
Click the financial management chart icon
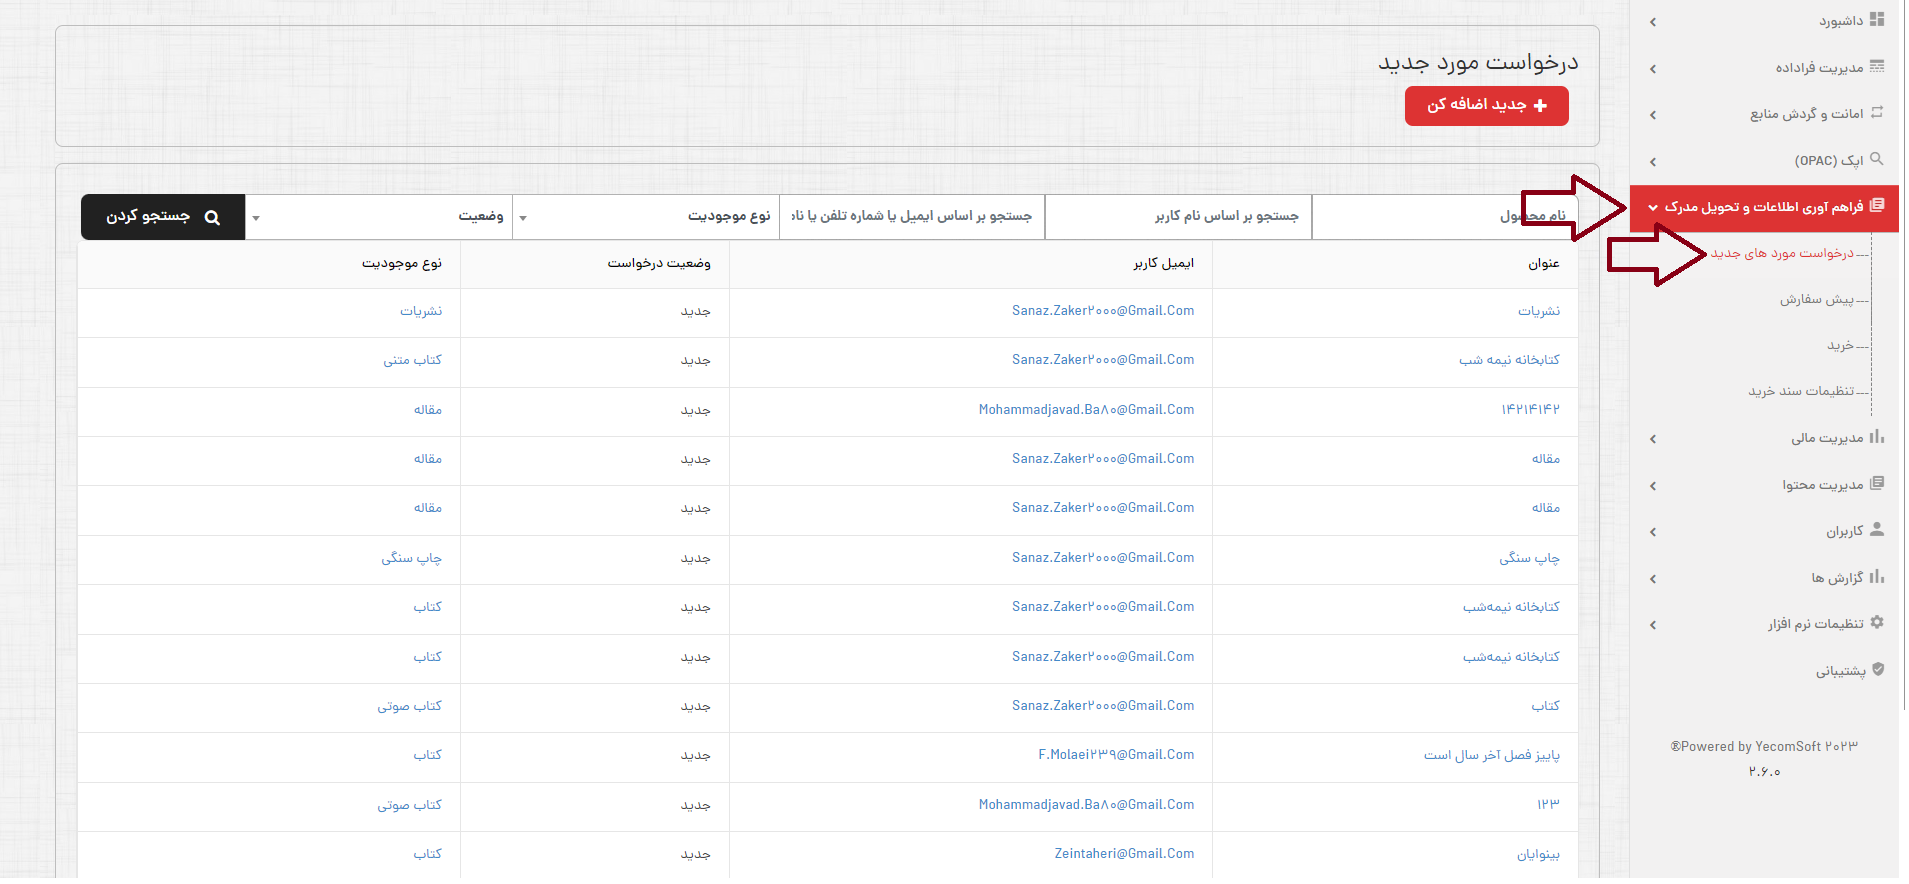(1876, 436)
